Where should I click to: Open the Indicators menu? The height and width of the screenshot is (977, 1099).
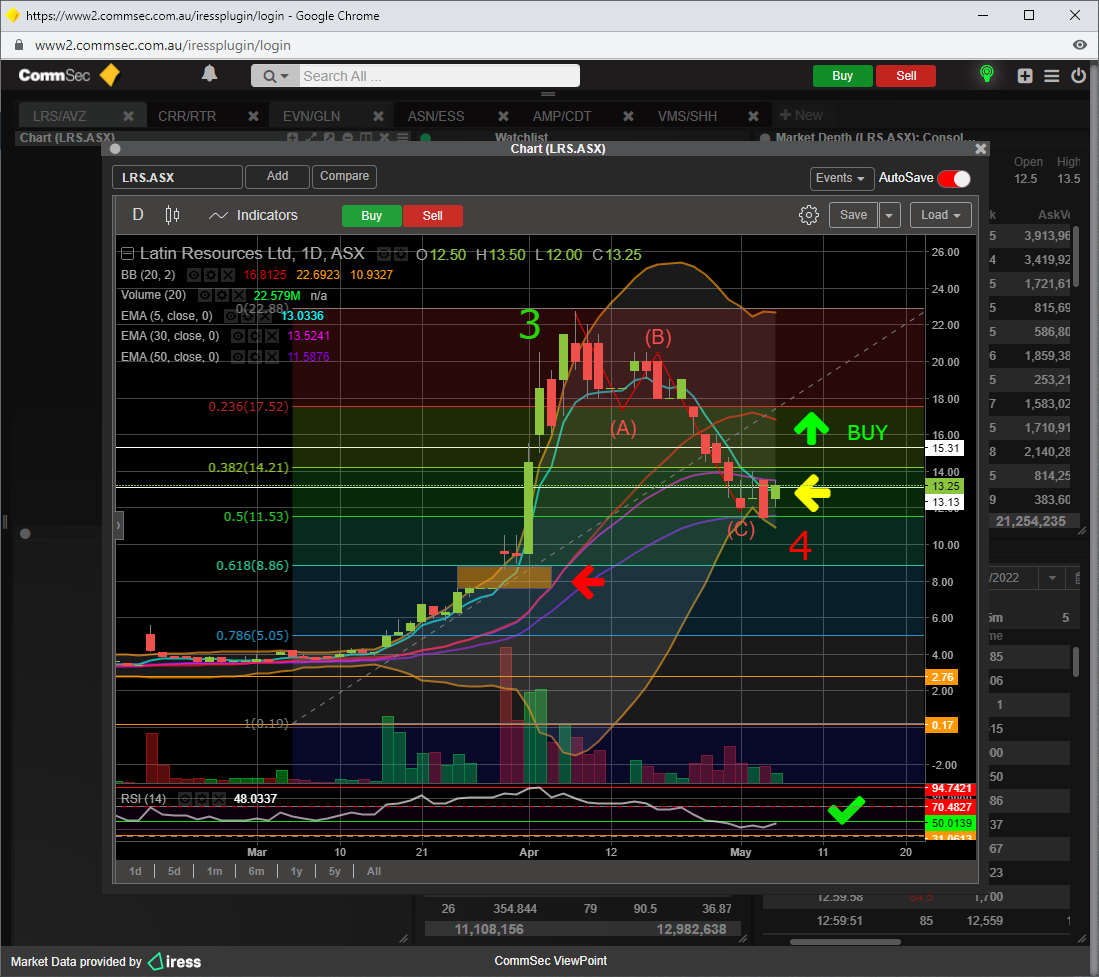click(254, 215)
